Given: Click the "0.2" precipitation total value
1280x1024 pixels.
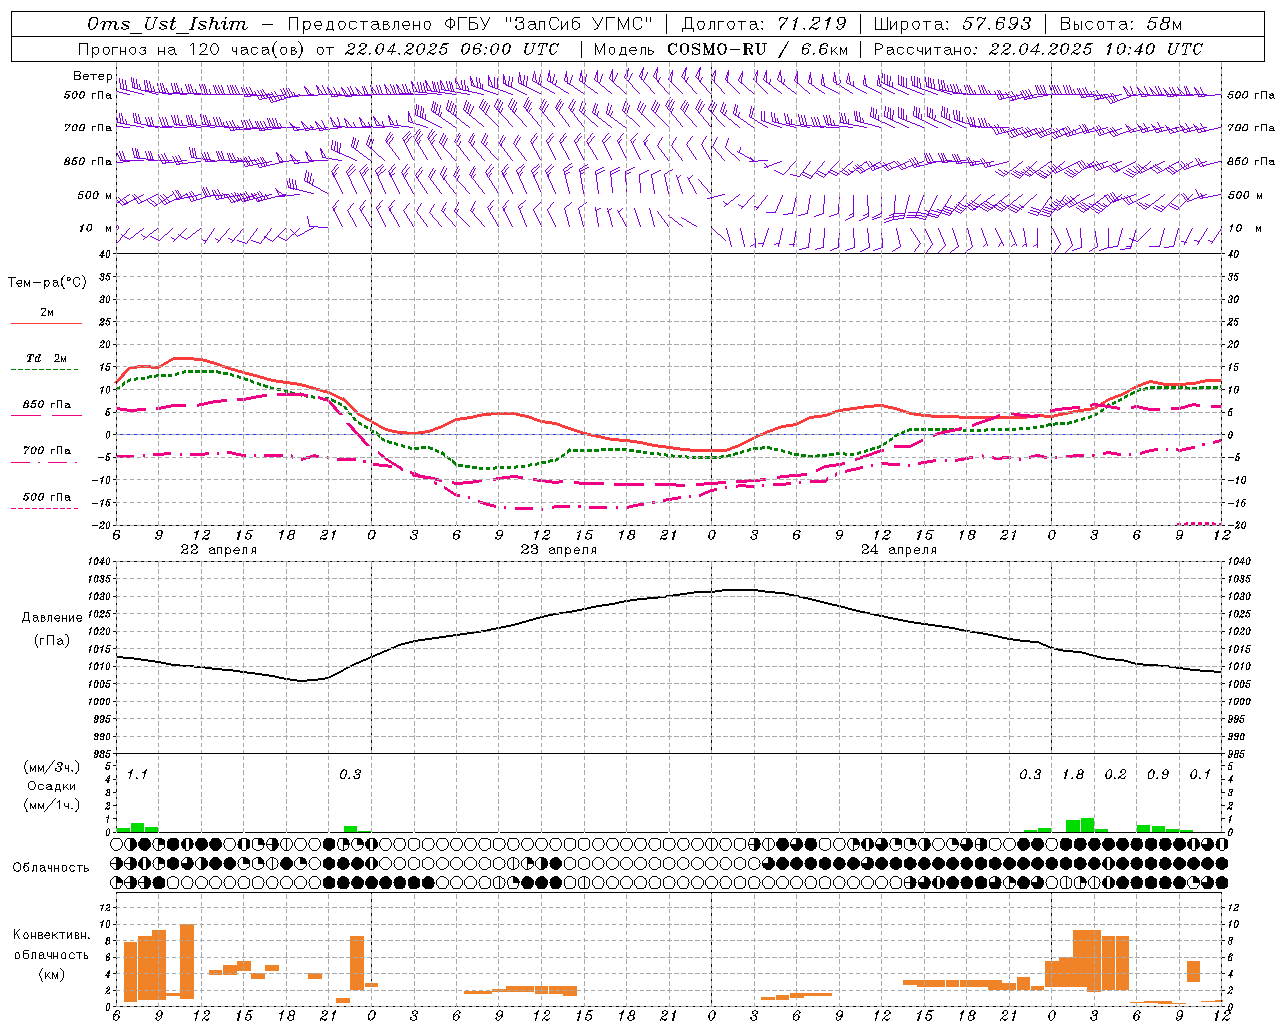Looking at the screenshot, I should click(x=1115, y=774).
